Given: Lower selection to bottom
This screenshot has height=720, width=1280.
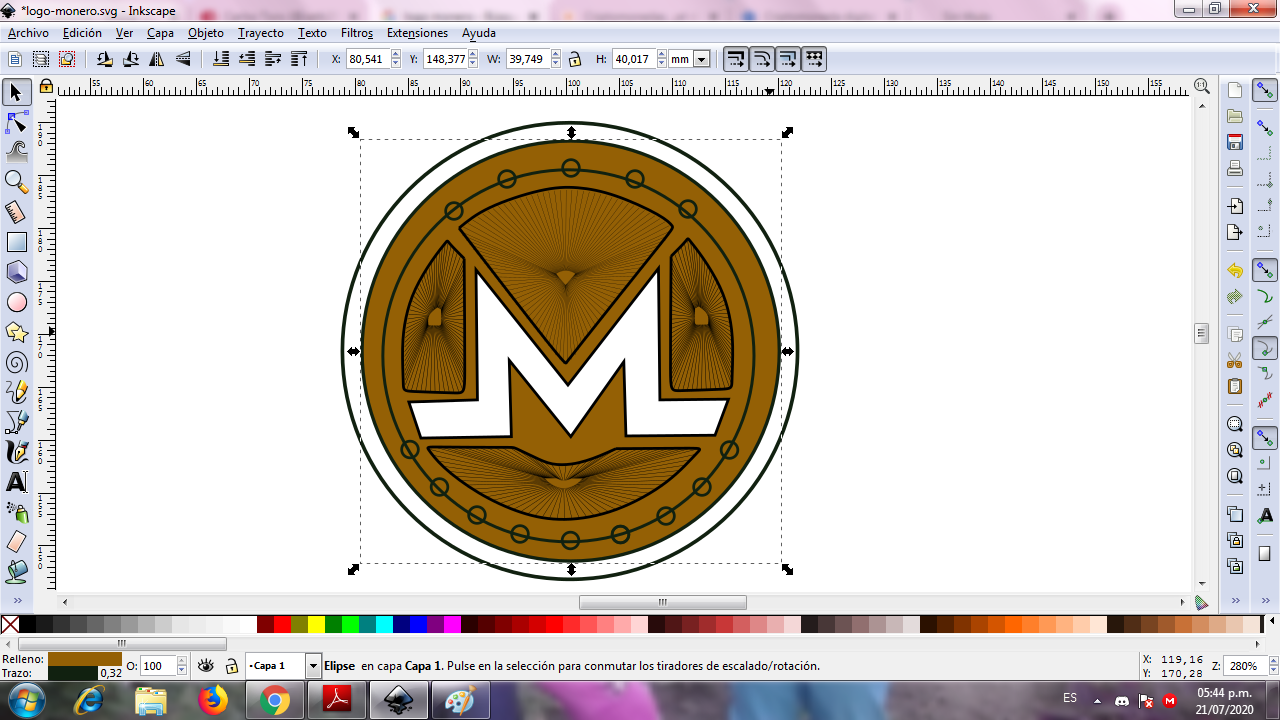Looking at the screenshot, I should pyautogui.click(x=221, y=59).
